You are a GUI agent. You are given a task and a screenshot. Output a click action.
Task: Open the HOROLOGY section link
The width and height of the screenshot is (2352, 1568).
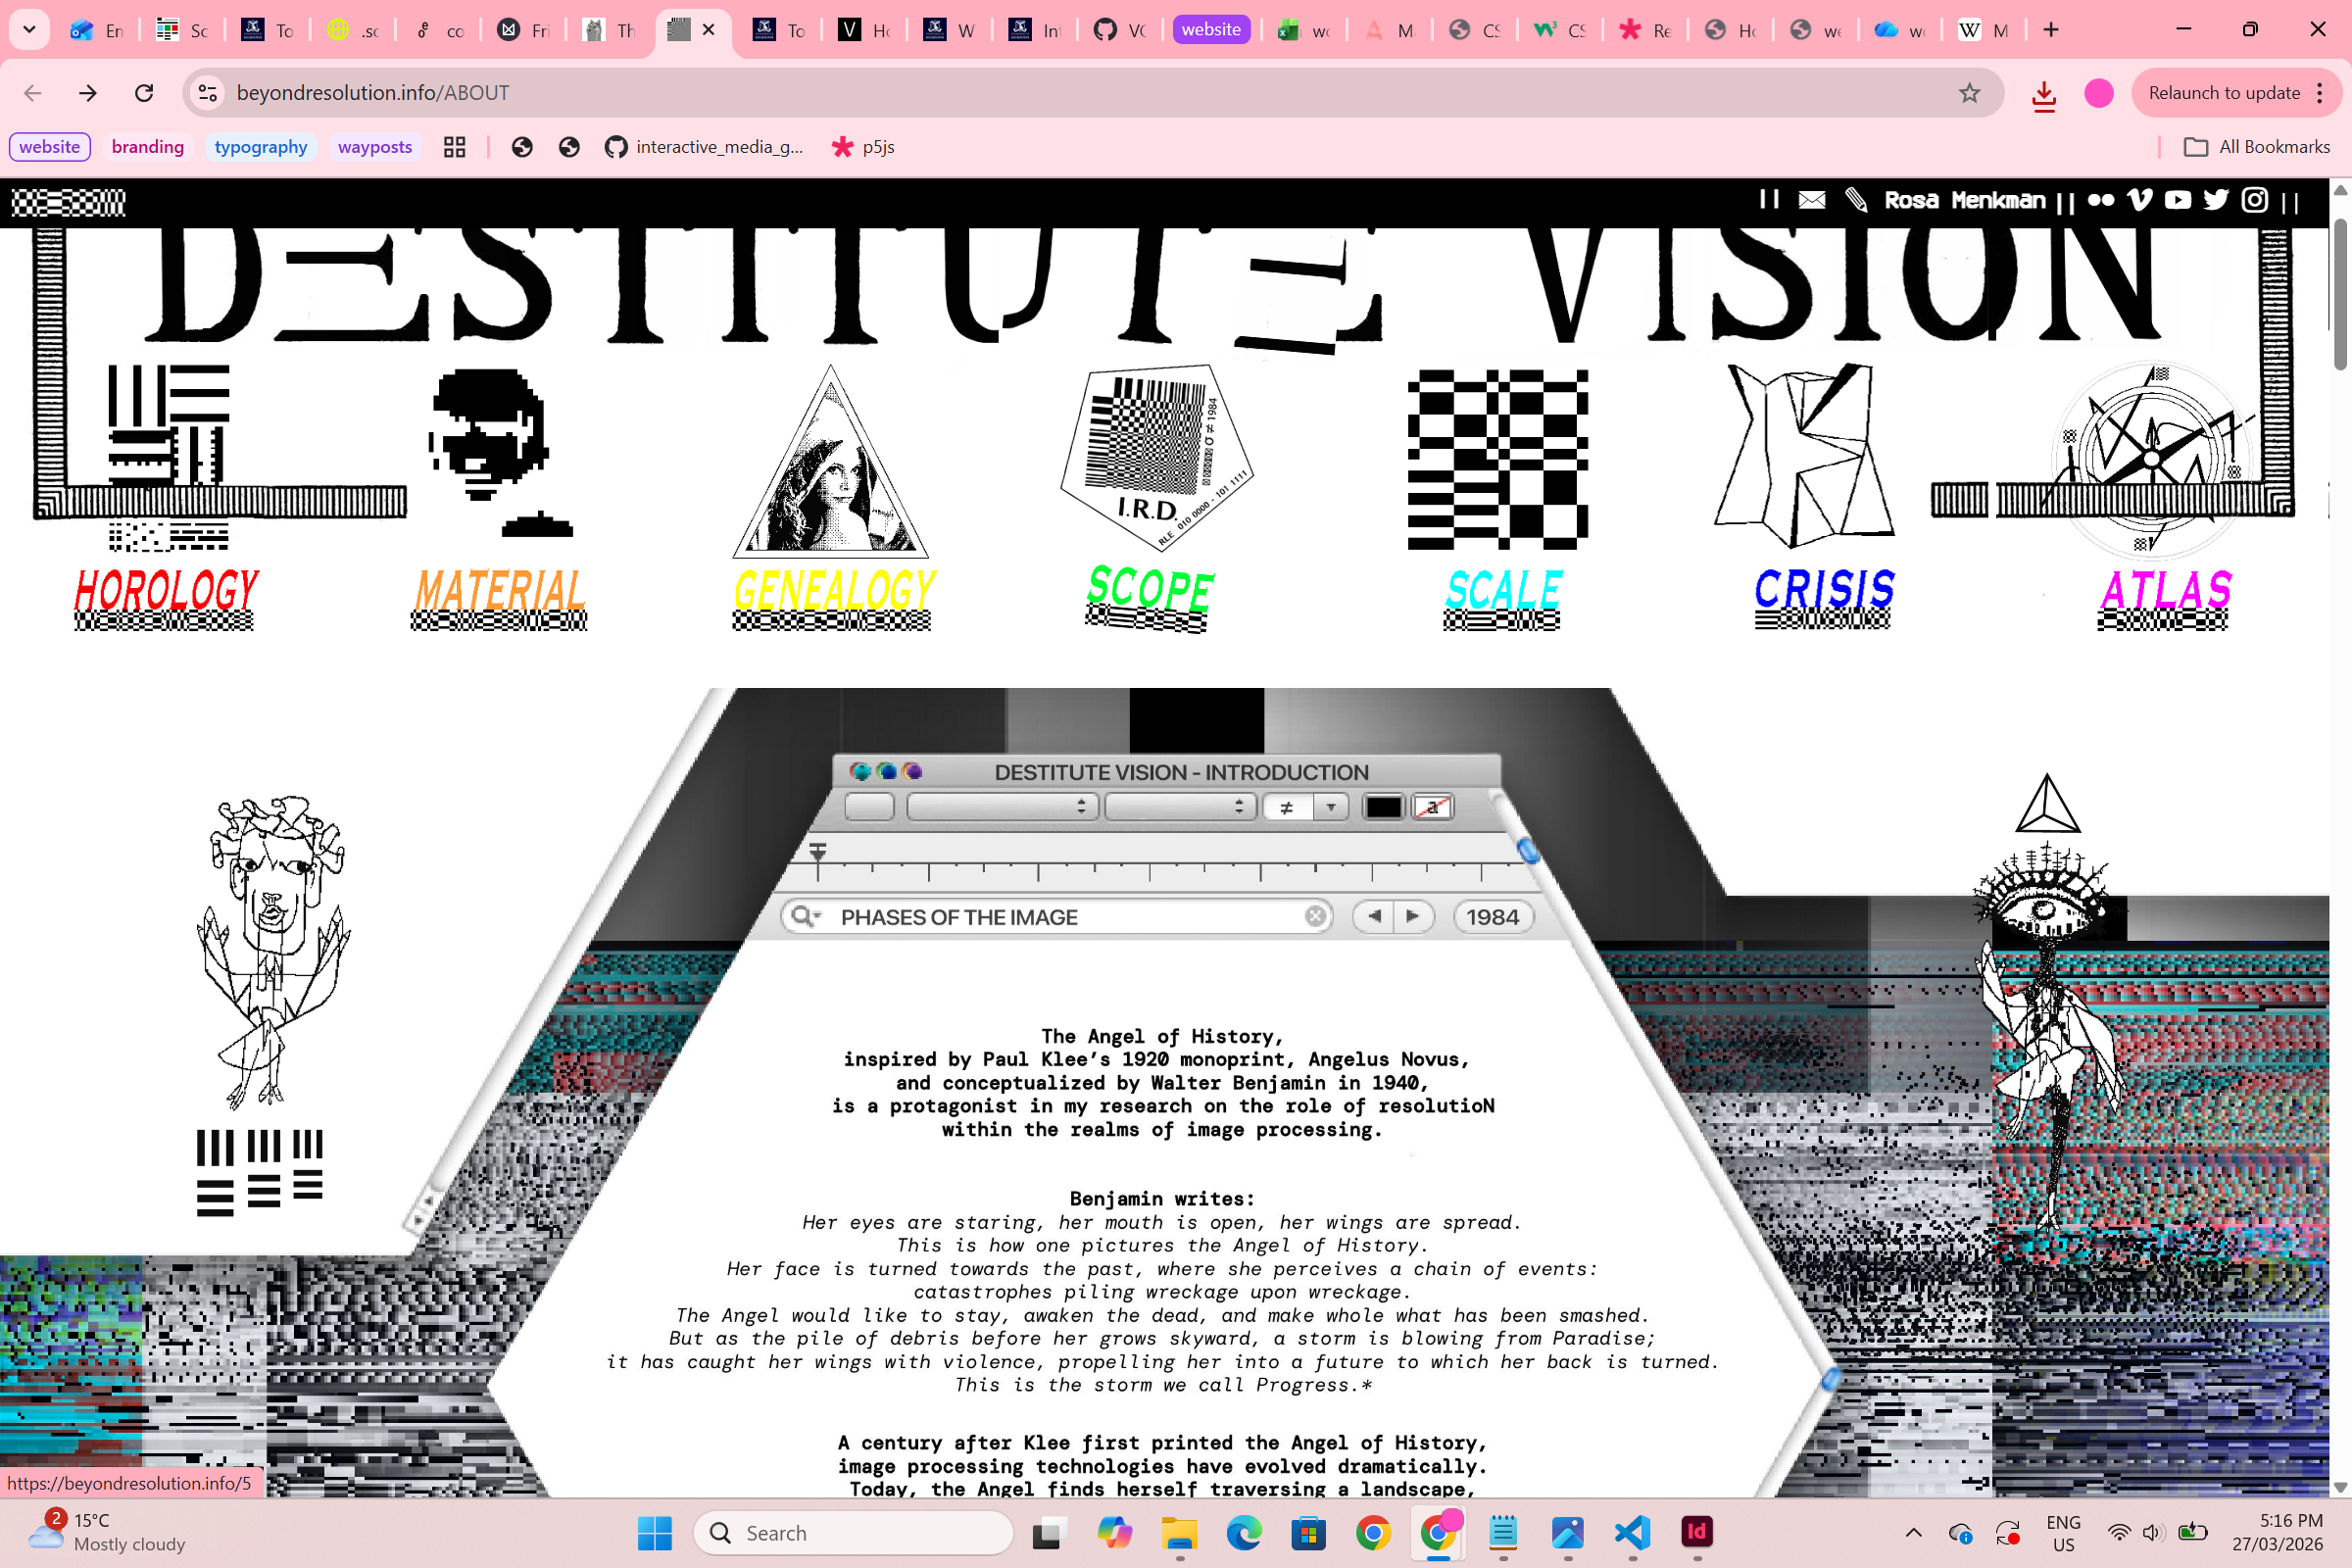point(166,592)
